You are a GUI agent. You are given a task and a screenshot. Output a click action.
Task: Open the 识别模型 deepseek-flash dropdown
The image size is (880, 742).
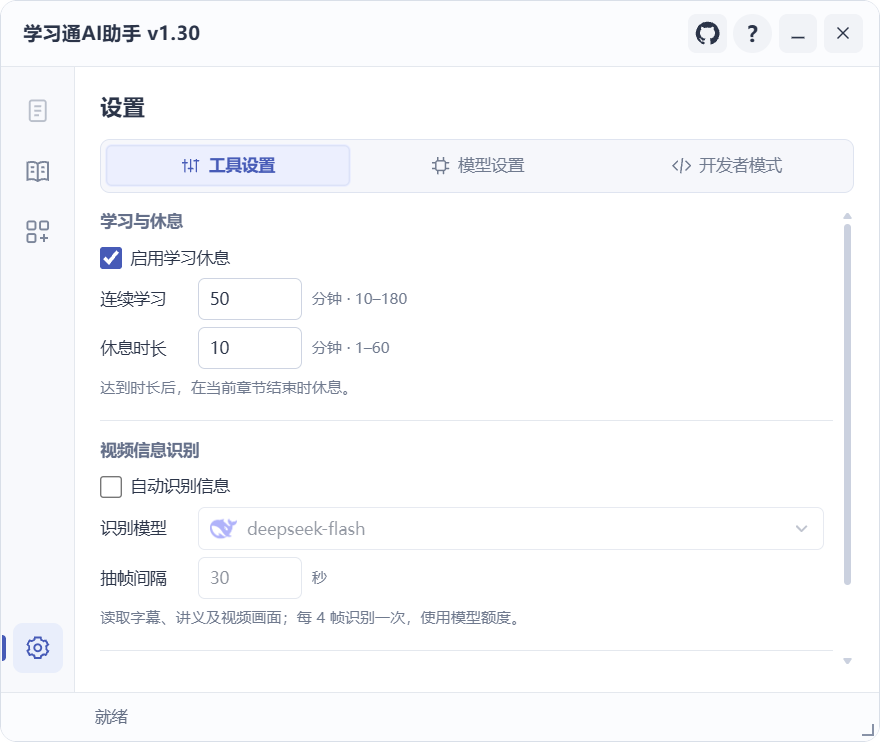(511, 529)
